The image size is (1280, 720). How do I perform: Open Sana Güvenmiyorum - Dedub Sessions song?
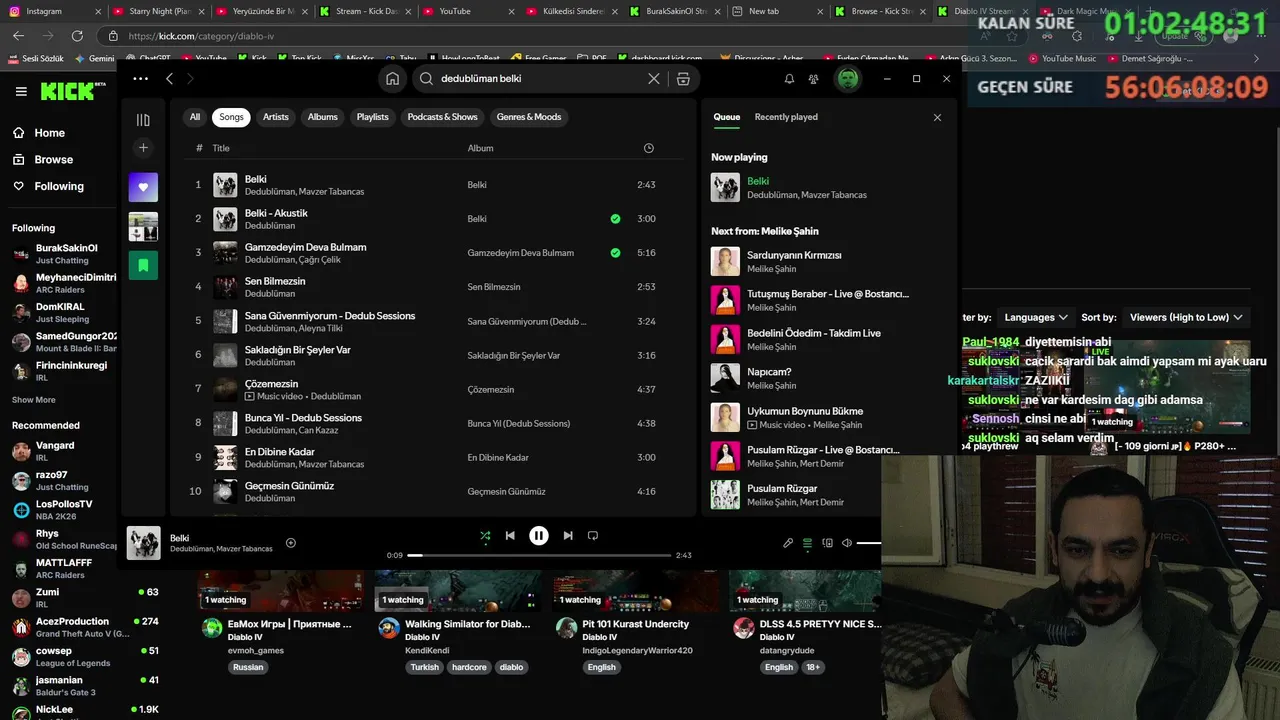[x=330, y=316]
